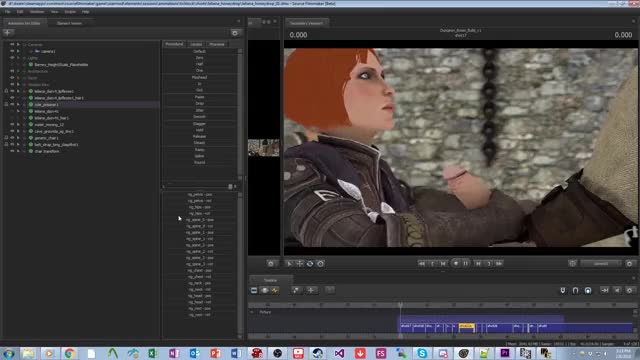This screenshot has height=360, width=640.
Task: Select the Timeline tab
Action: (270, 280)
